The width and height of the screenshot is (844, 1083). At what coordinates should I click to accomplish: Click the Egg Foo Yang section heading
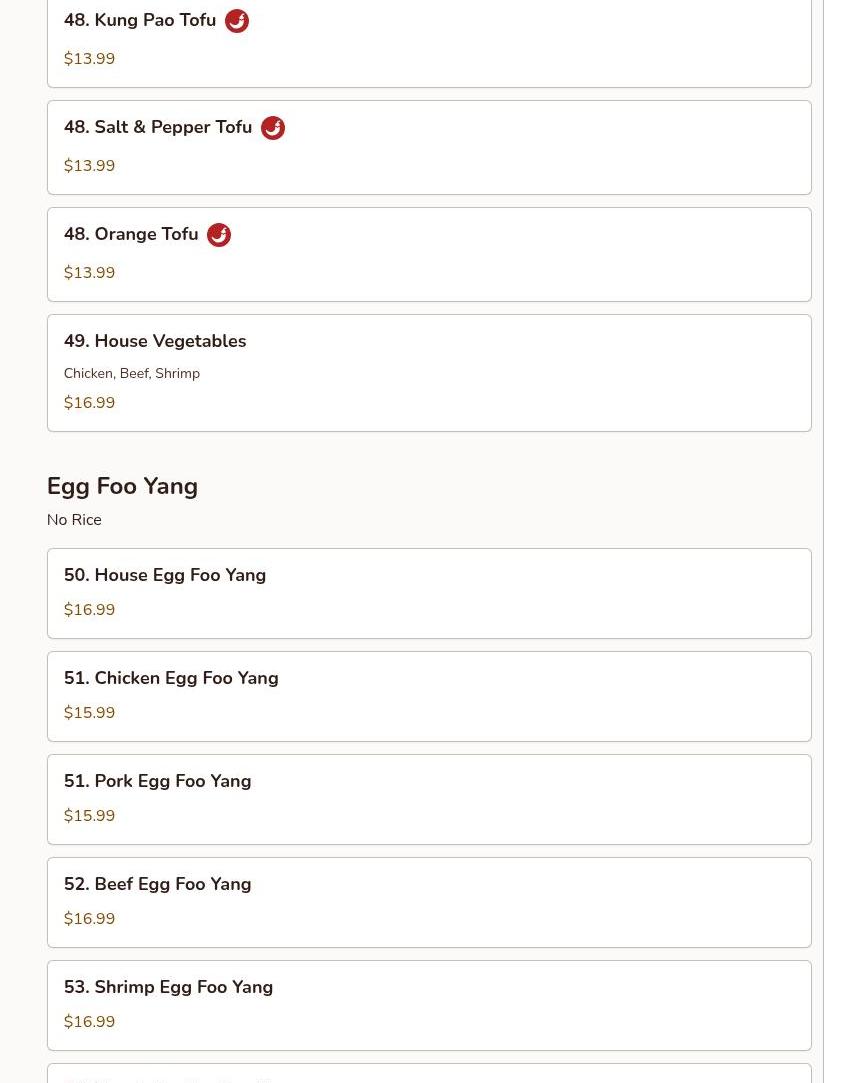[122, 486]
